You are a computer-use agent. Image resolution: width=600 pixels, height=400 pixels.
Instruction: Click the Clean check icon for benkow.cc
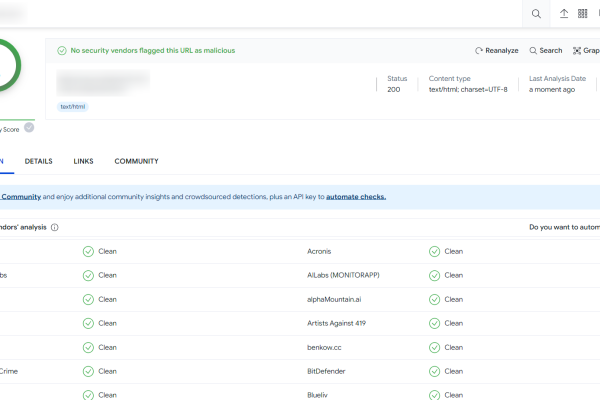434,348
